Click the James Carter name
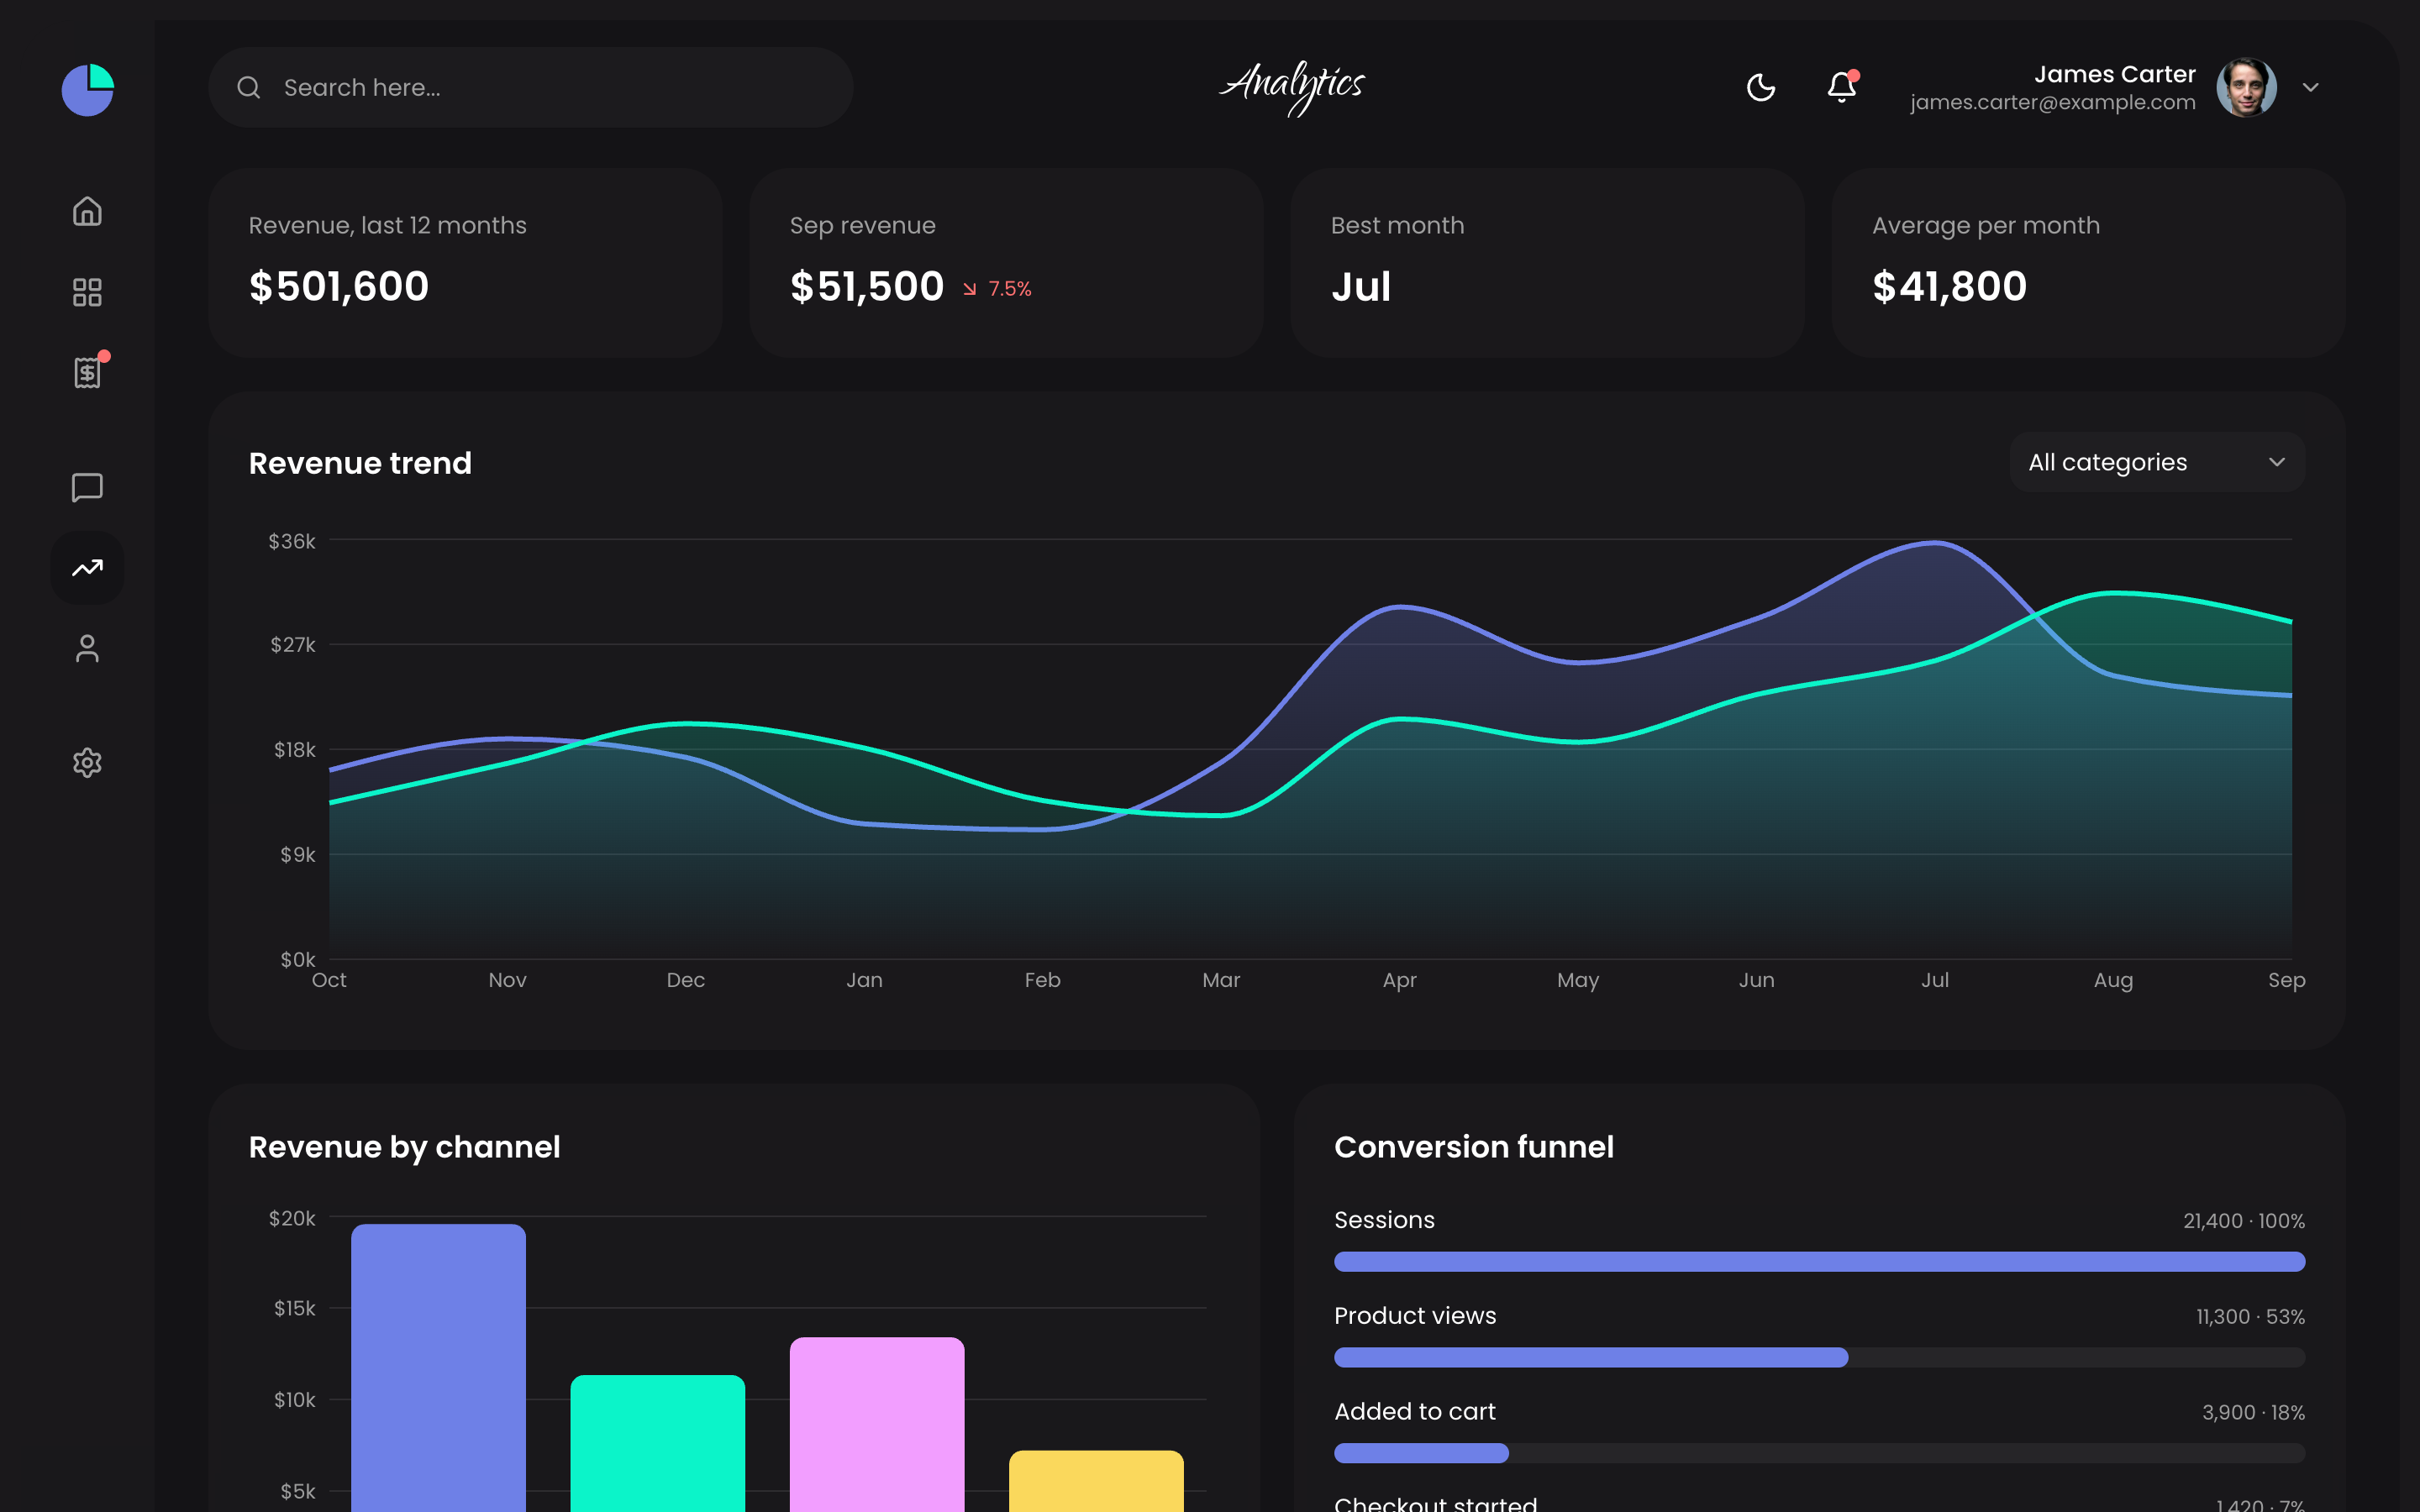This screenshot has width=2420, height=1512. 2114,74
